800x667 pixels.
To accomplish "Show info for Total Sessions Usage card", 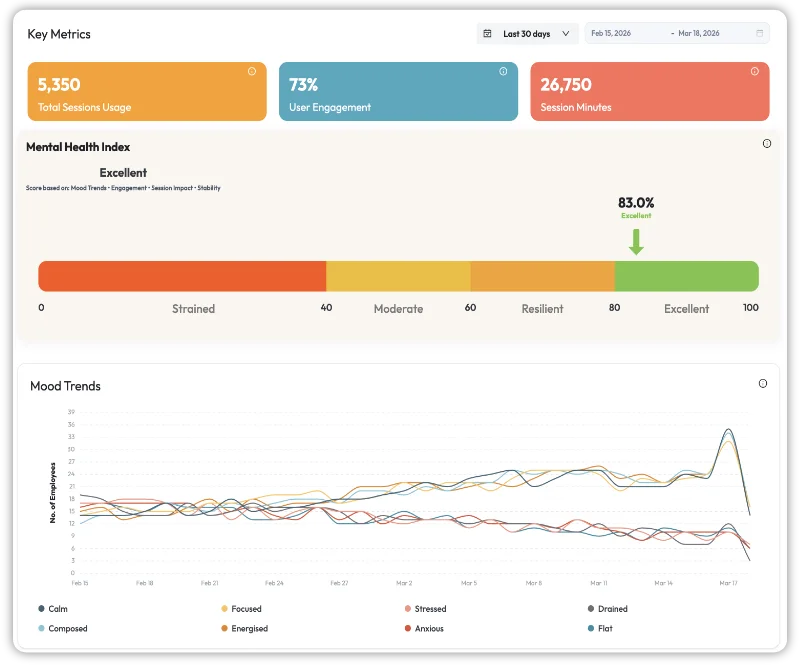I will click(252, 71).
